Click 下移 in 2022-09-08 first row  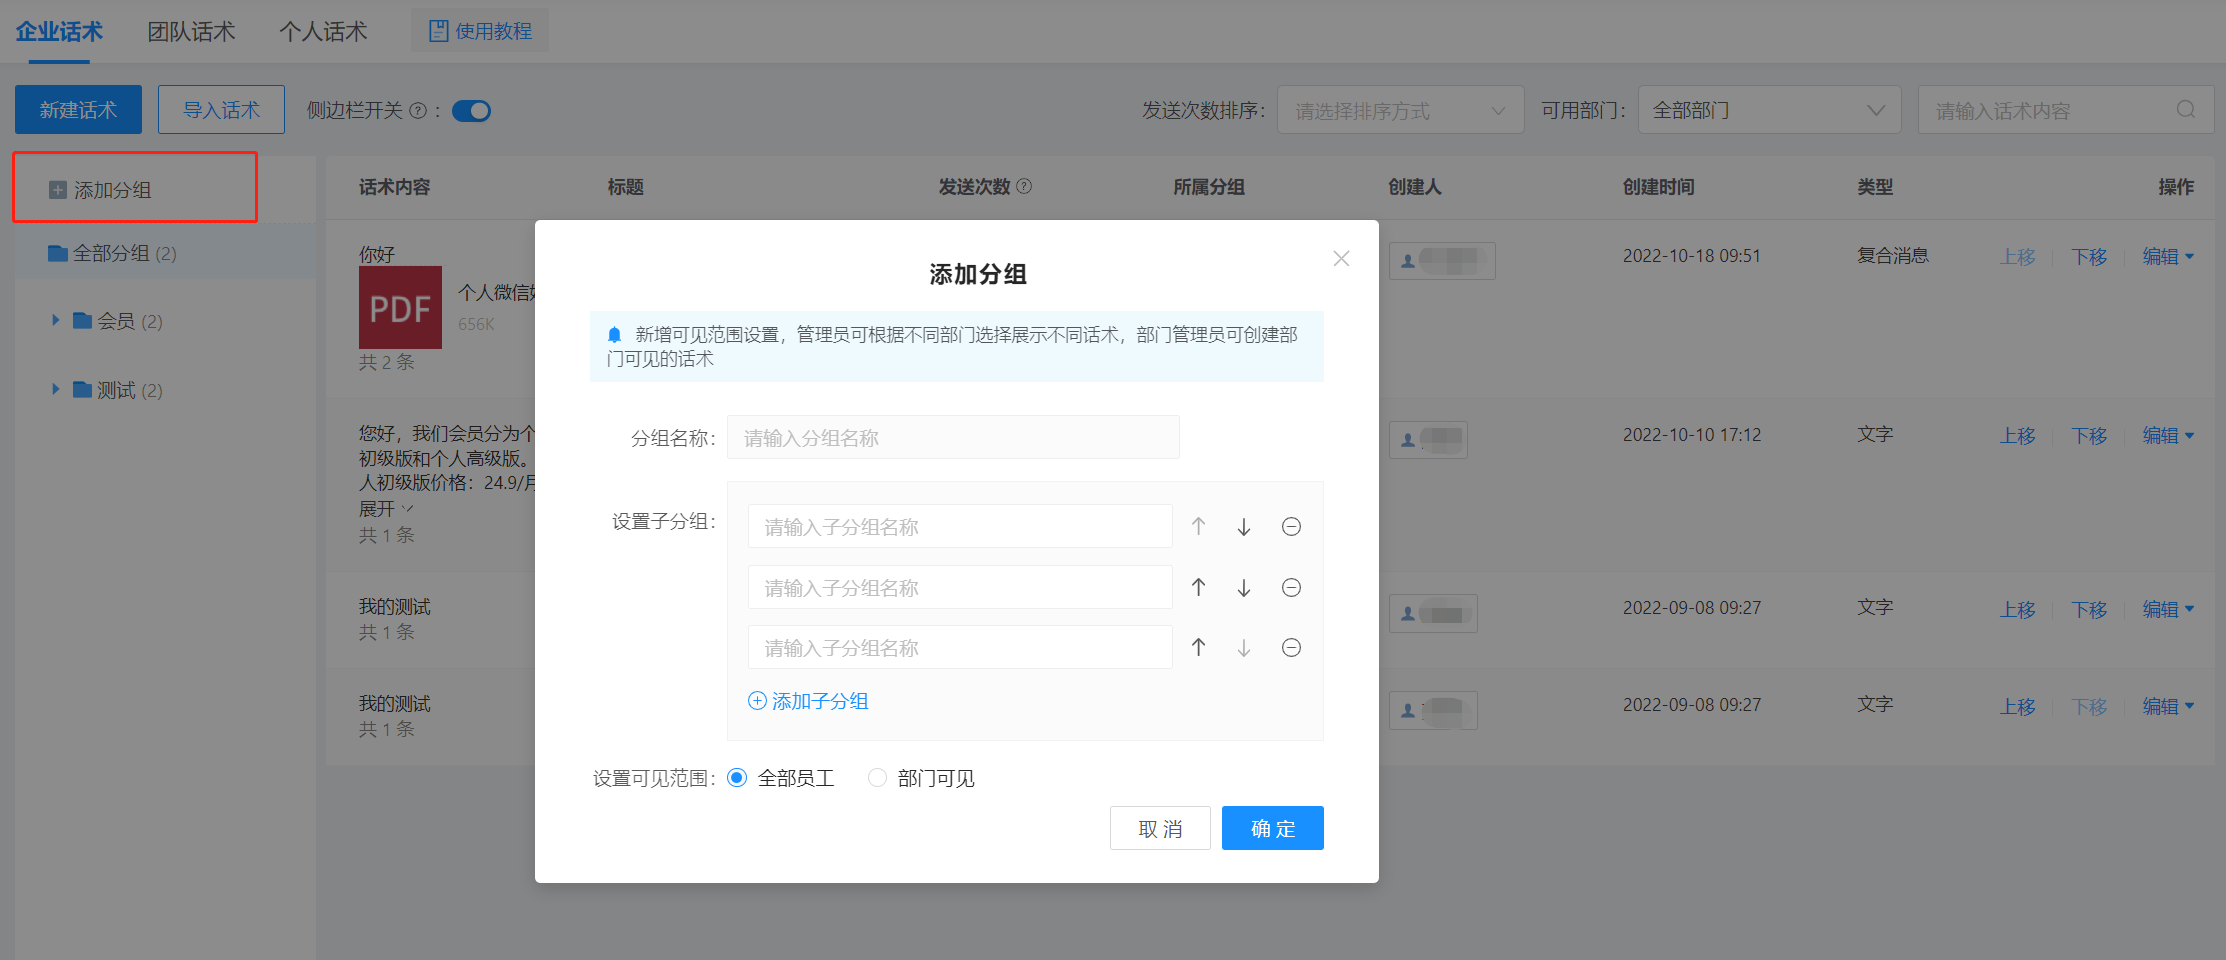point(2089,609)
